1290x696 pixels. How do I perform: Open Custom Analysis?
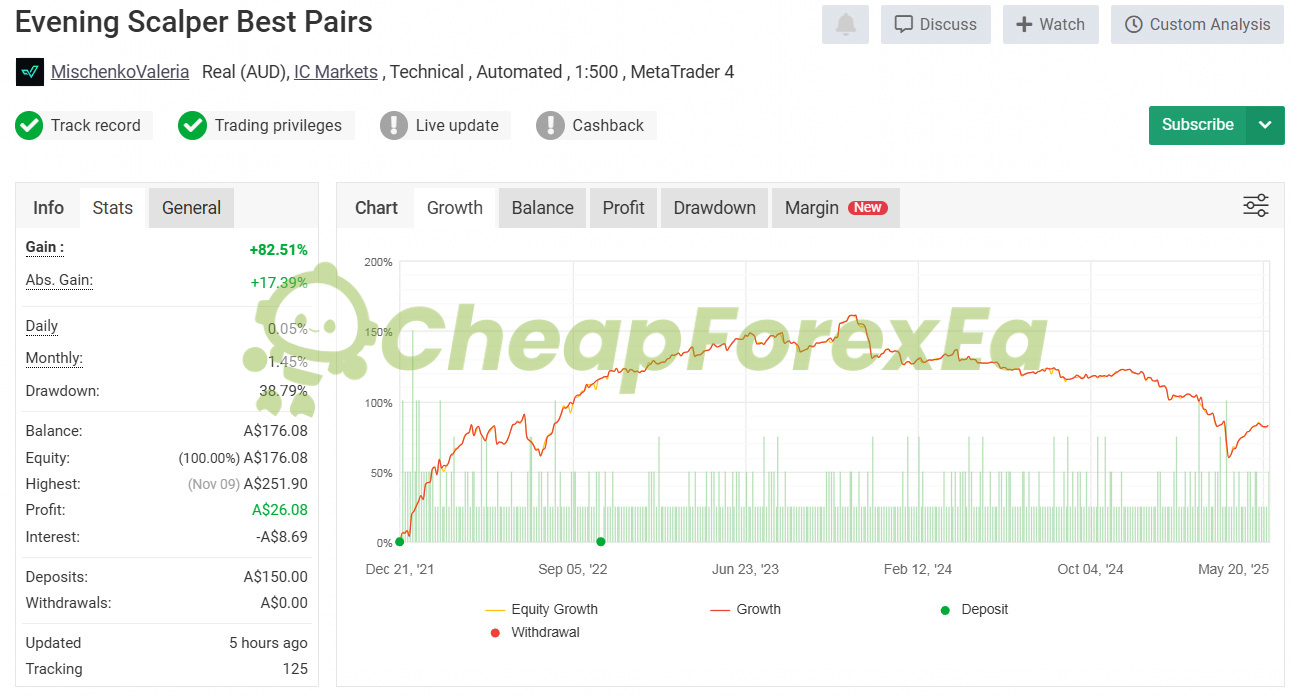tap(1197, 24)
